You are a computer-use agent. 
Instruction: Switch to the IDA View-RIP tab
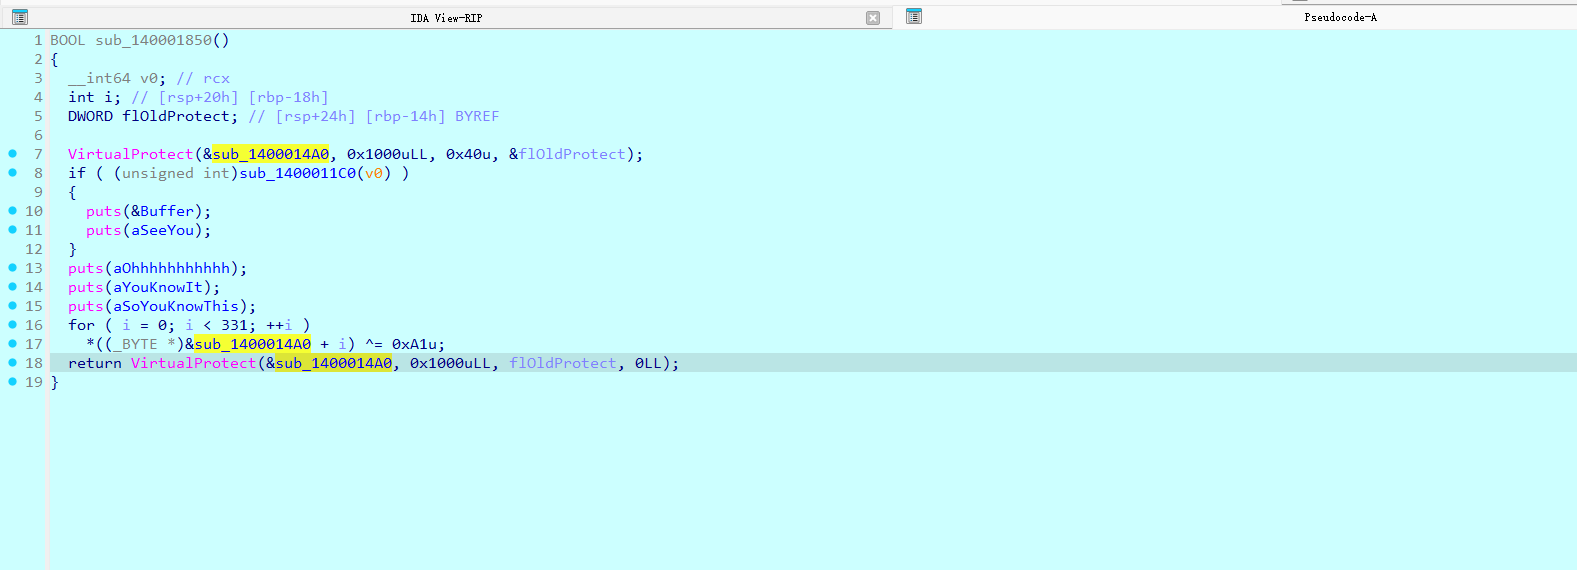[x=446, y=18]
